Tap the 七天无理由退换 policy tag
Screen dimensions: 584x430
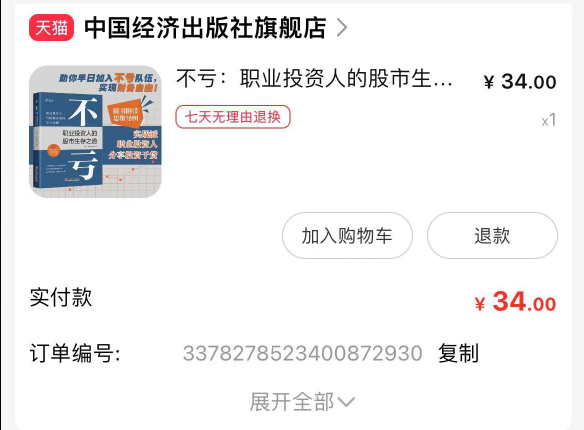click(233, 117)
